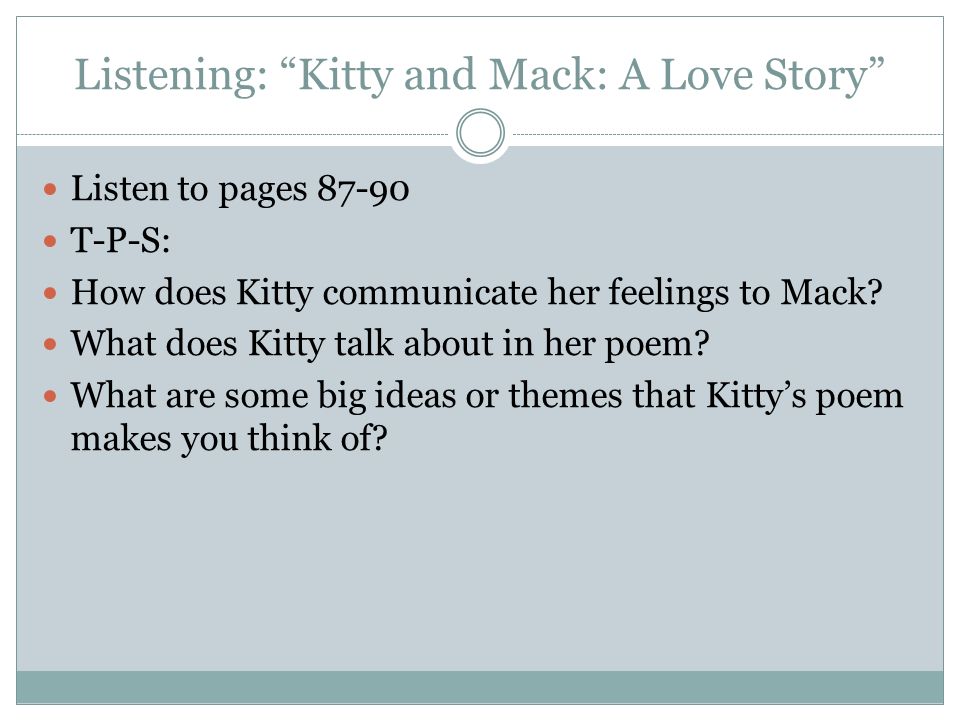Image resolution: width=960 pixels, height=720 pixels.
Task: Click the word "Listening:" in the title
Action: pos(171,76)
